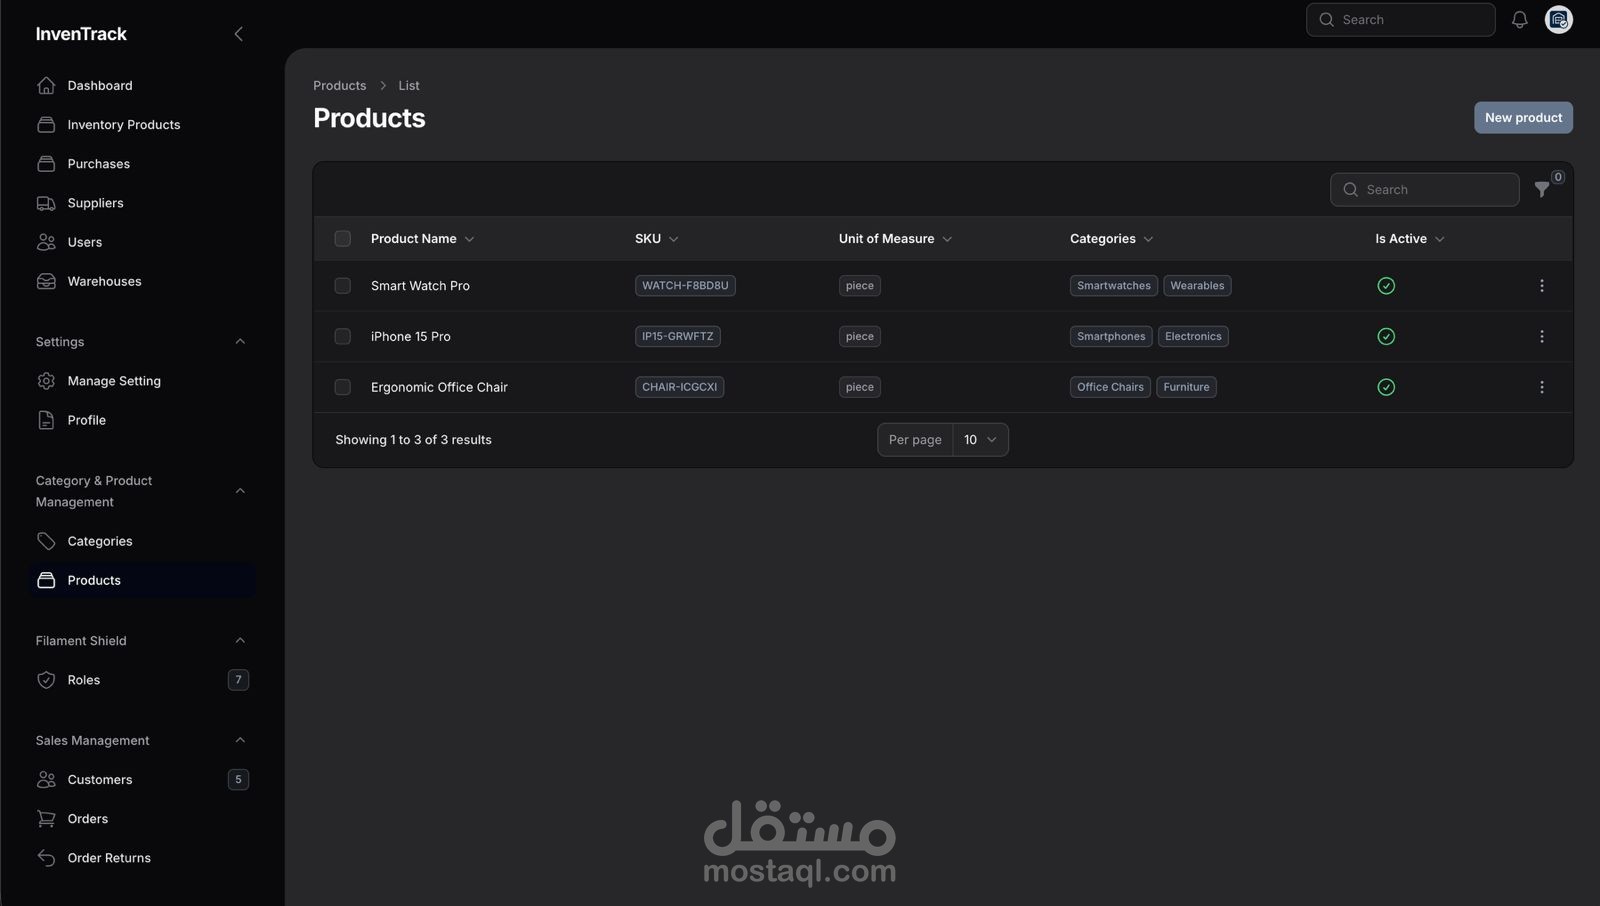
Task: Open the Per page dropdown
Action: 979,439
